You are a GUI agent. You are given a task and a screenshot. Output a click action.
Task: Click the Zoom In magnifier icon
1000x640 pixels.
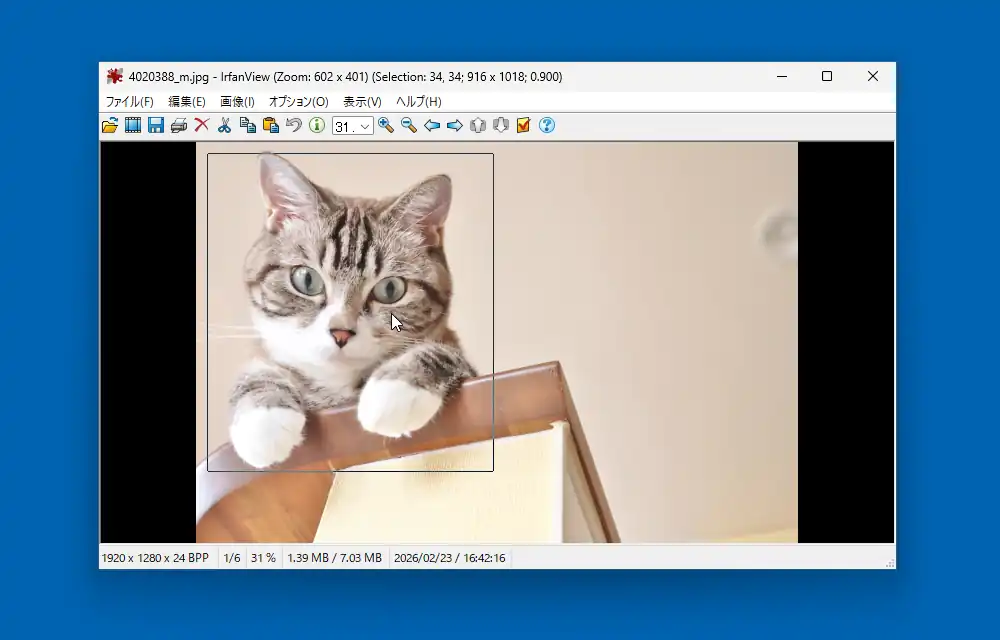pyautogui.click(x=386, y=125)
